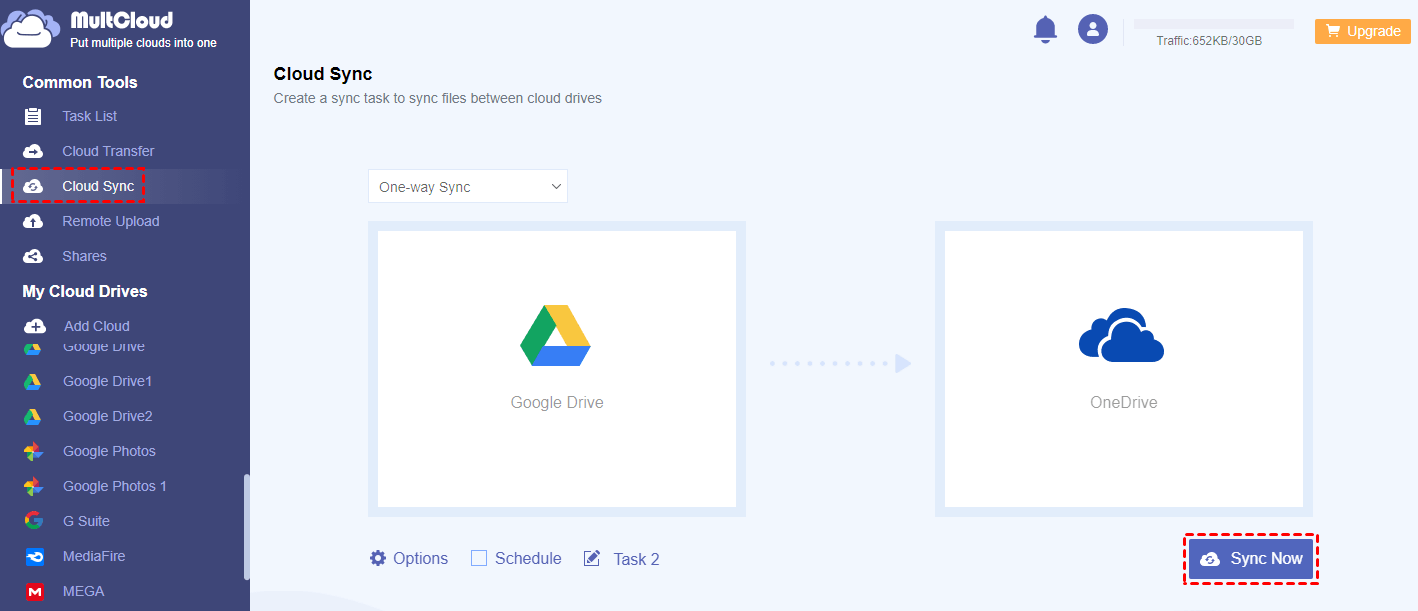The width and height of the screenshot is (1418, 611).
Task: Click the Cloud Transfer cloud icon
Action: (33, 151)
